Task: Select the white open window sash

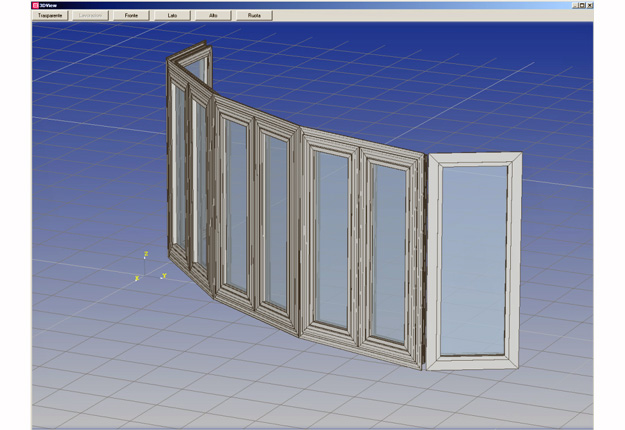Action: coord(474,261)
